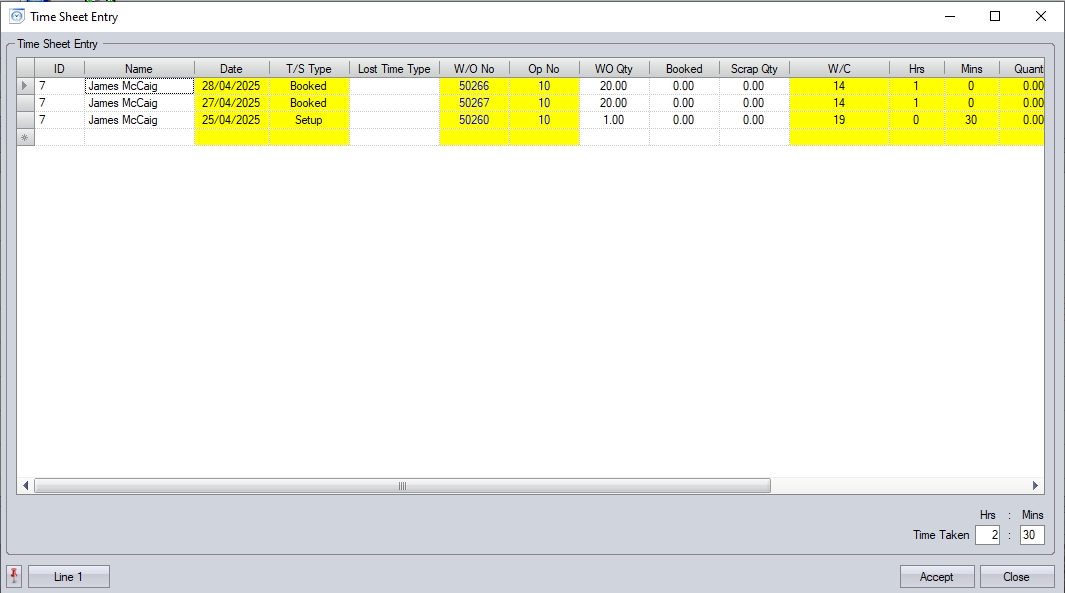The width and height of the screenshot is (1065, 593).
Task: Click the Lost Time Type cell in first row
Action: 394,86
